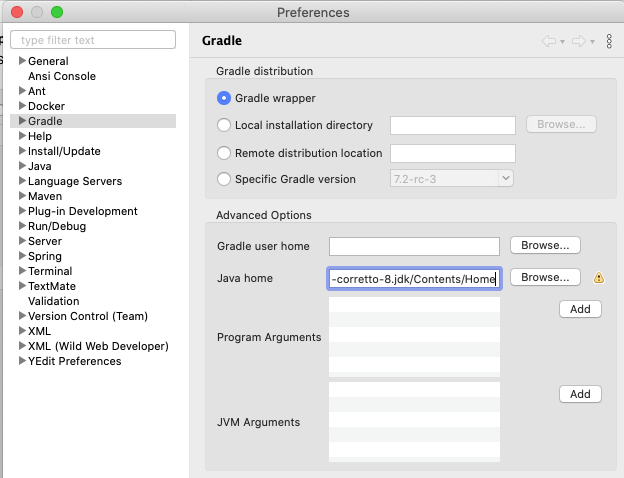
Task: Click the back navigation arrow icon
Action: click(548, 41)
